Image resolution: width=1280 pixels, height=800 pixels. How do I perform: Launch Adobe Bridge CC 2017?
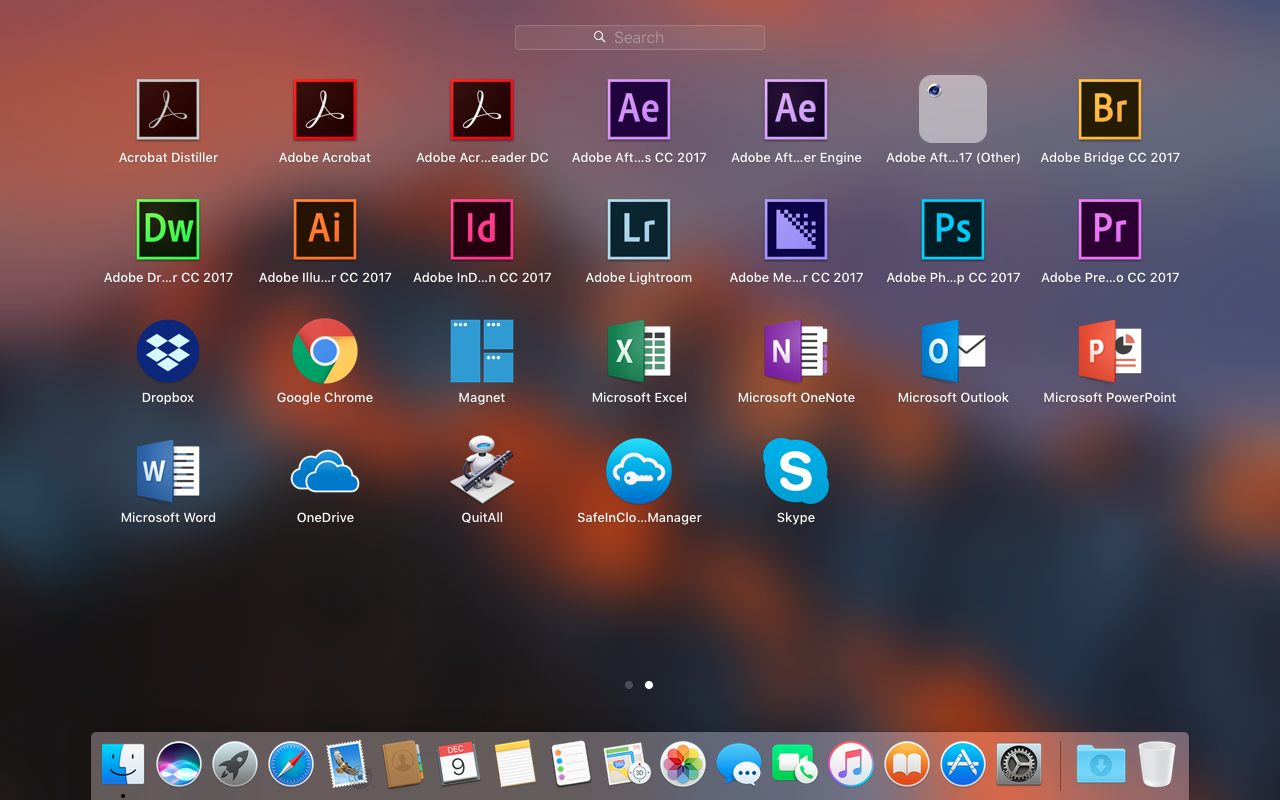[1110, 109]
